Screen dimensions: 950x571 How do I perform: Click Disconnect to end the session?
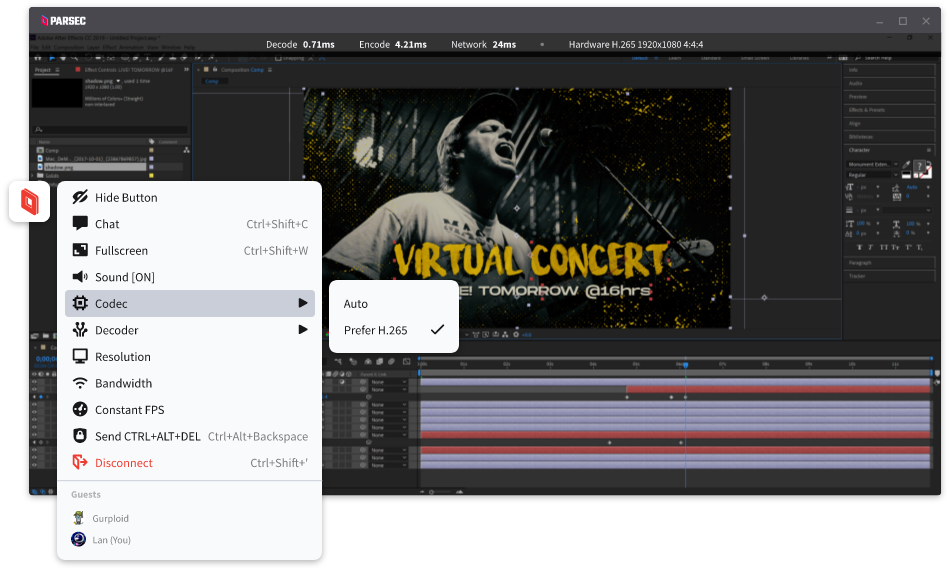pyautogui.click(x=190, y=462)
